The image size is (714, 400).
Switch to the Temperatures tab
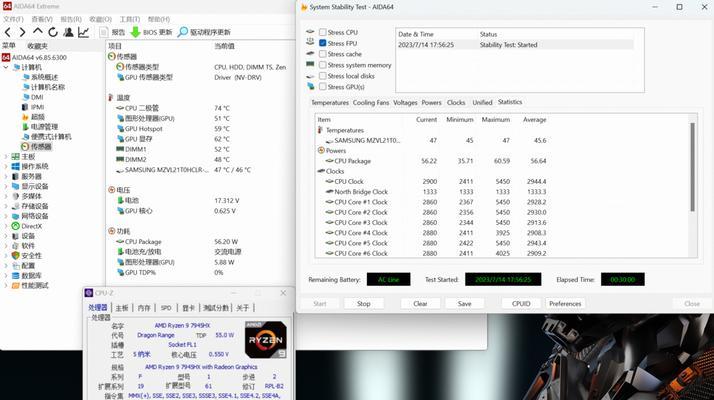(330, 103)
